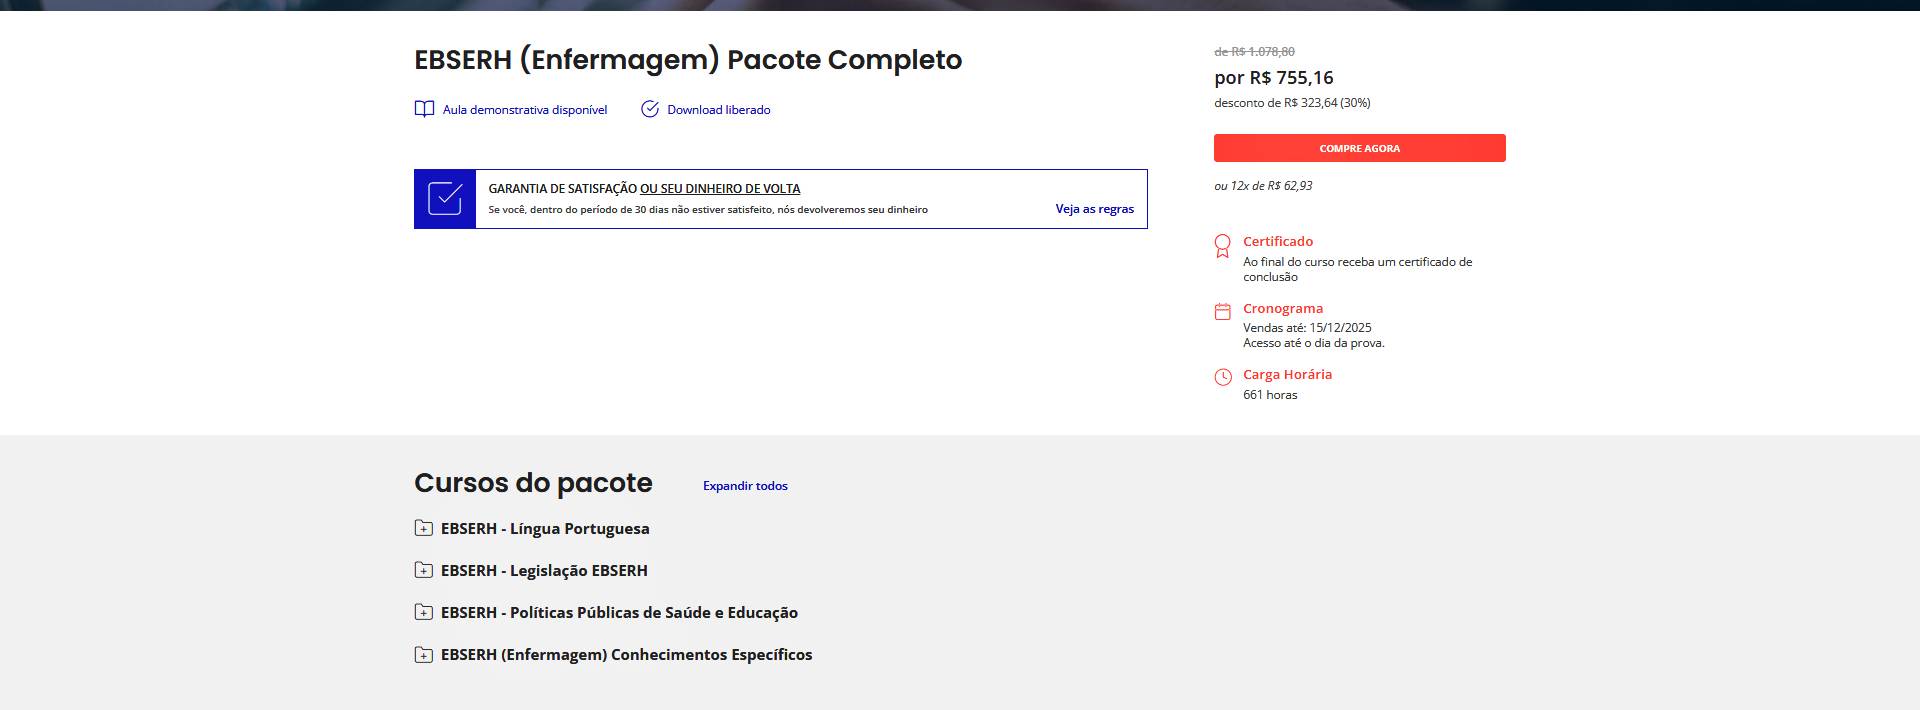Open Aula demonstrativa disponível link
The width and height of the screenshot is (1920, 710).
pyautogui.click(x=525, y=110)
